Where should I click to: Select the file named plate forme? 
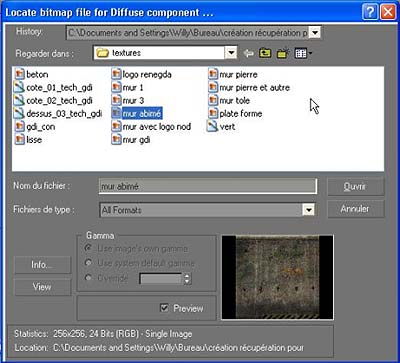click(x=241, y=114)
